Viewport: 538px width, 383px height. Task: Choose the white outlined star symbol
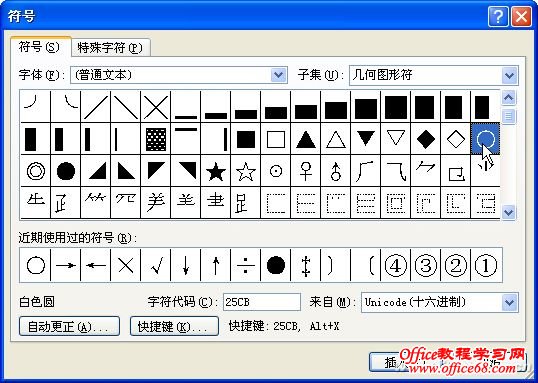tap(246, 171)
